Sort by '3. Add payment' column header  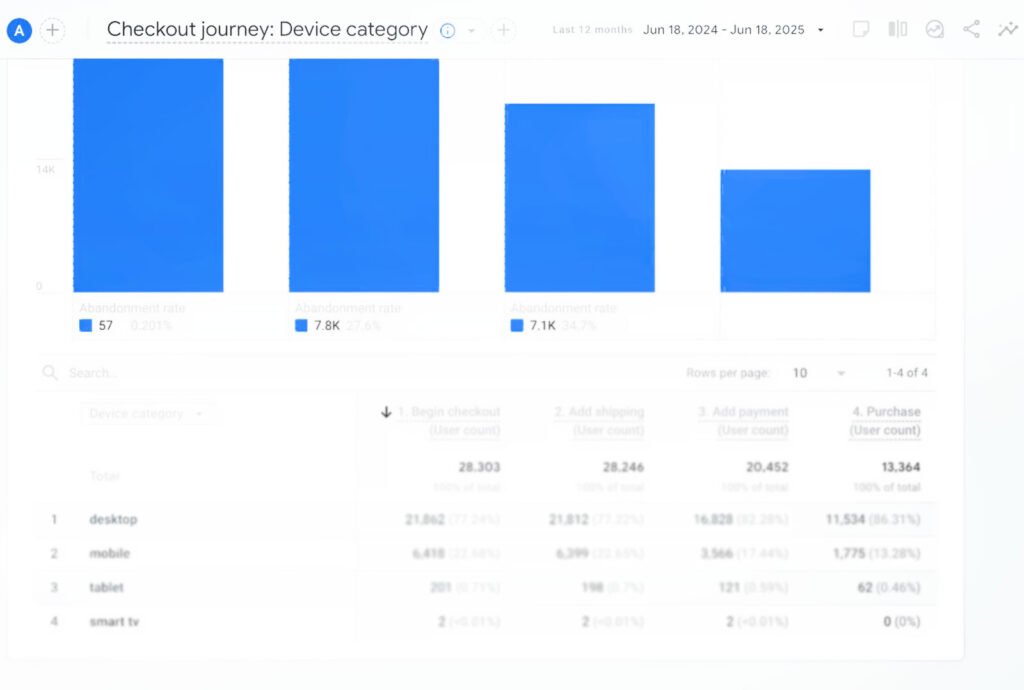pyautogui.click(x=743, y=420)
